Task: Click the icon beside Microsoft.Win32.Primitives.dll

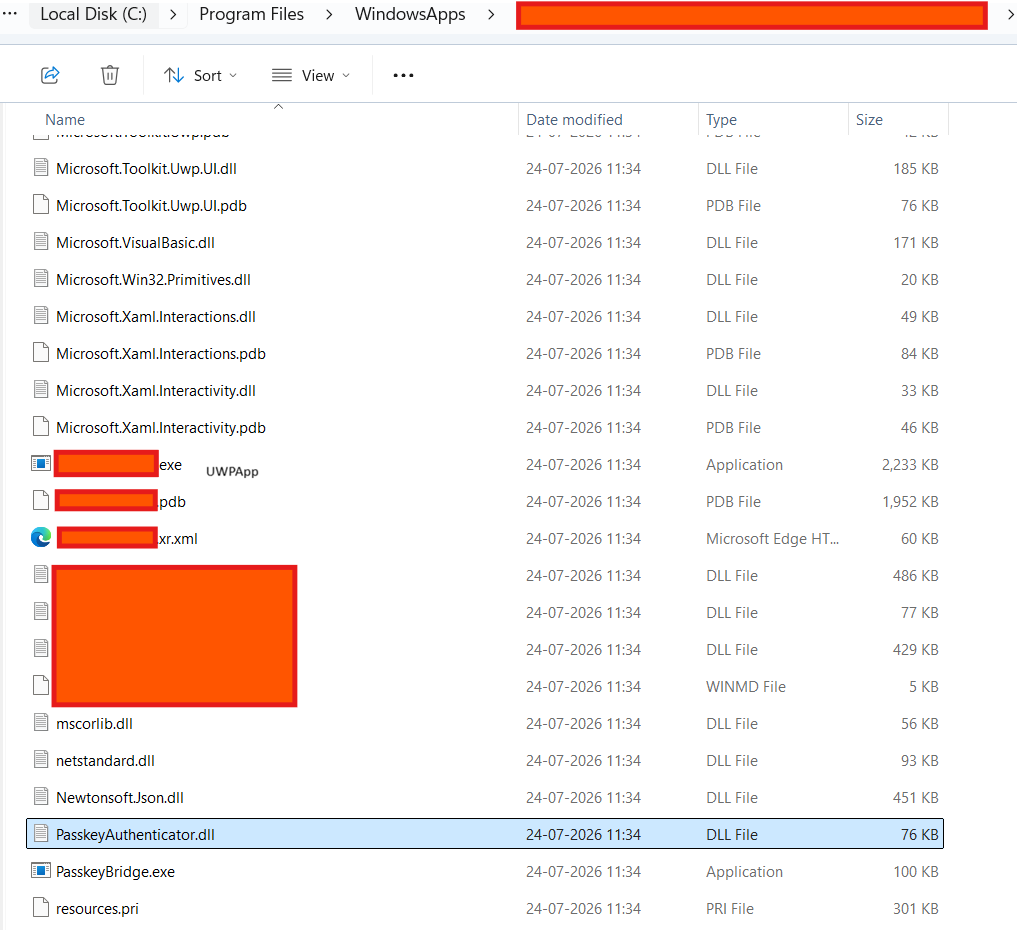Action: 41,278
